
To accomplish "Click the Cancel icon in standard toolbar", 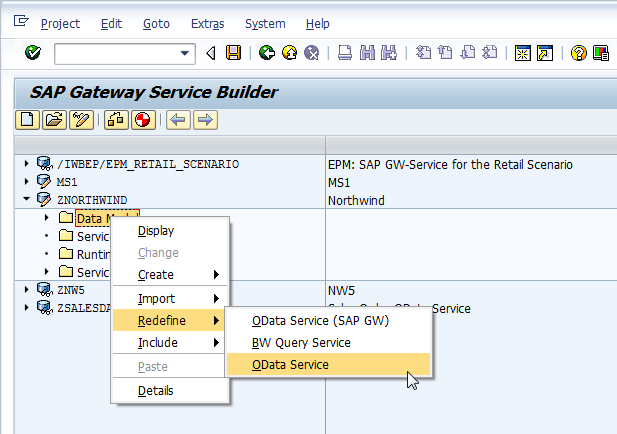I will point(312,53).
